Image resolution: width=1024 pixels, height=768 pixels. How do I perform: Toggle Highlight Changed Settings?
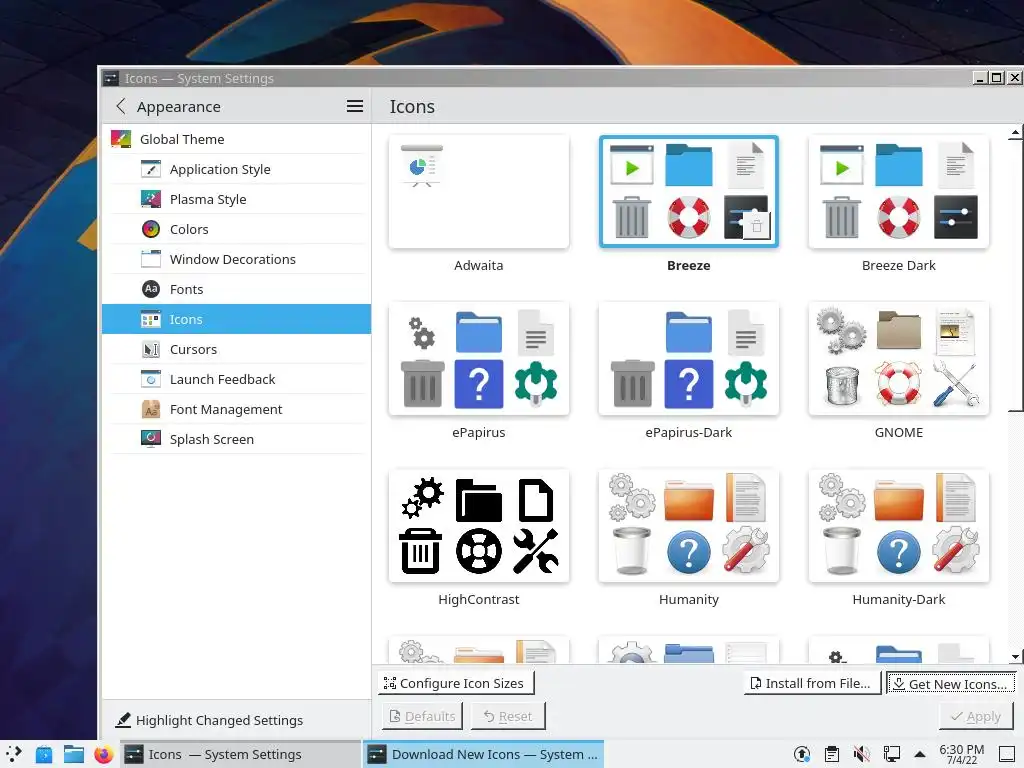tap(209, 720)
